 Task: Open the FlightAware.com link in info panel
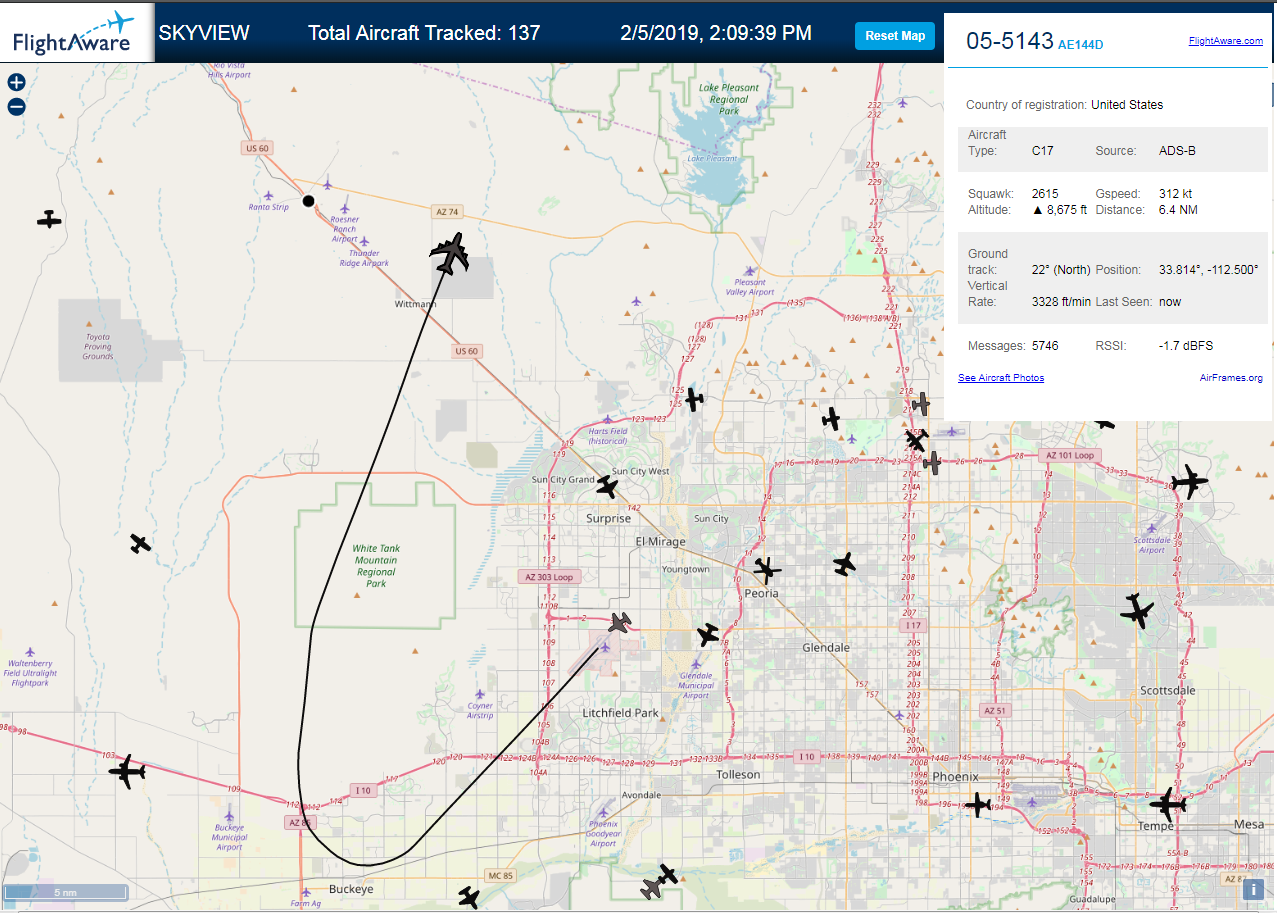pyautogui.click(x=1225, y=41)
